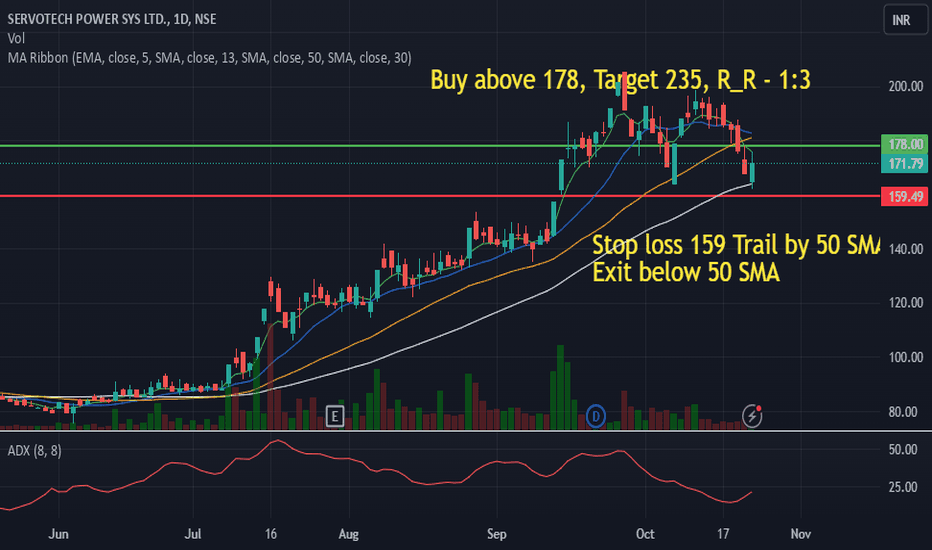Click the lightning bolt news event icon

point(752,416)
